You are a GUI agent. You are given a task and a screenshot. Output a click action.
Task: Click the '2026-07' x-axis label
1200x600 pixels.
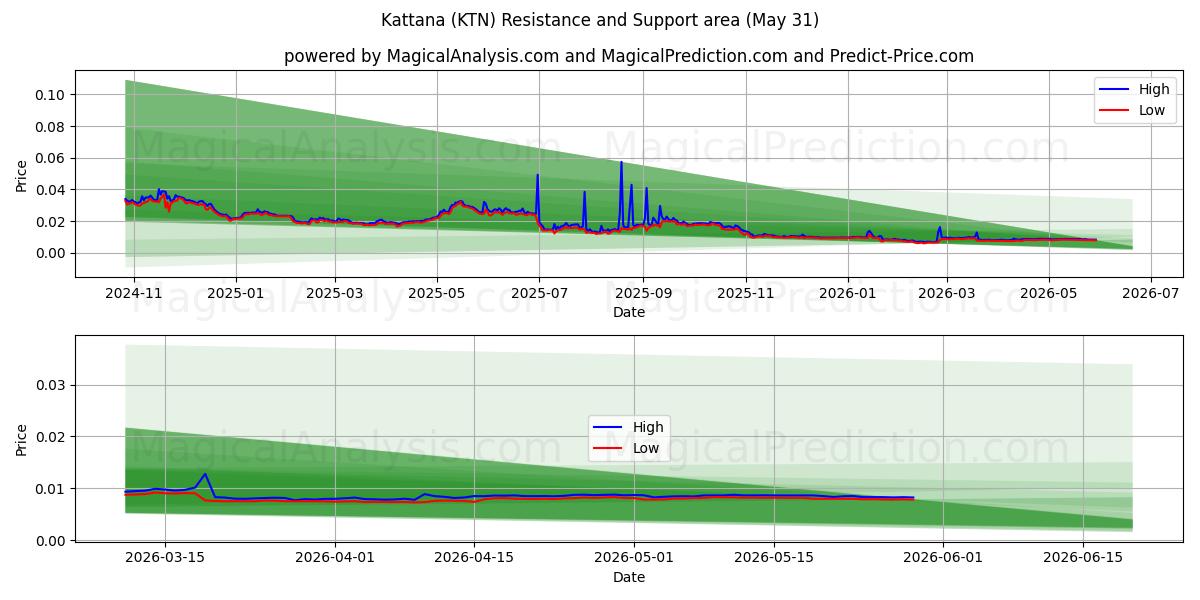1151,293
